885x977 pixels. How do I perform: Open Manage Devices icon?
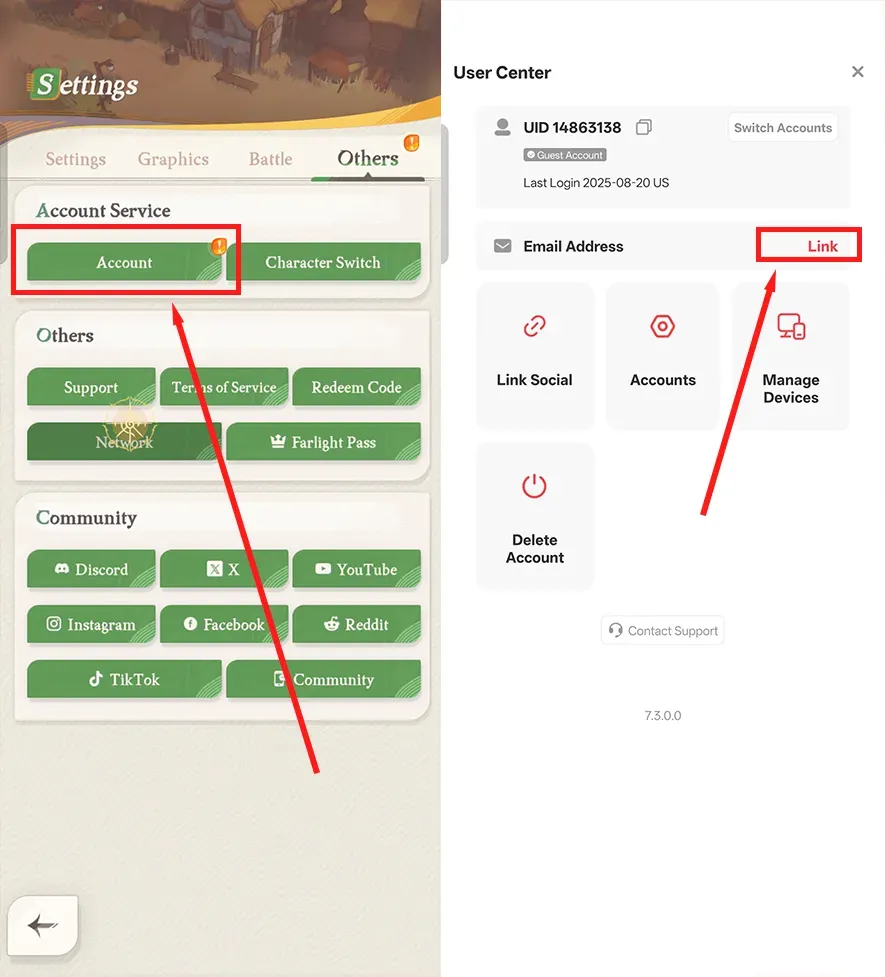[791, 326]
